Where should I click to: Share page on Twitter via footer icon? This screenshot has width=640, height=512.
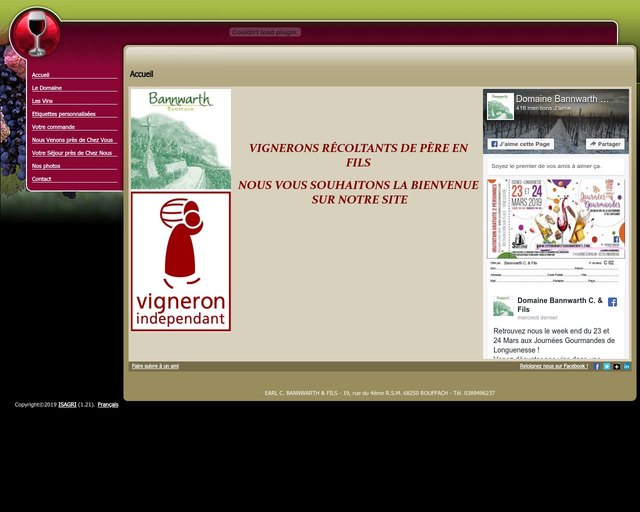coord(607,366)
